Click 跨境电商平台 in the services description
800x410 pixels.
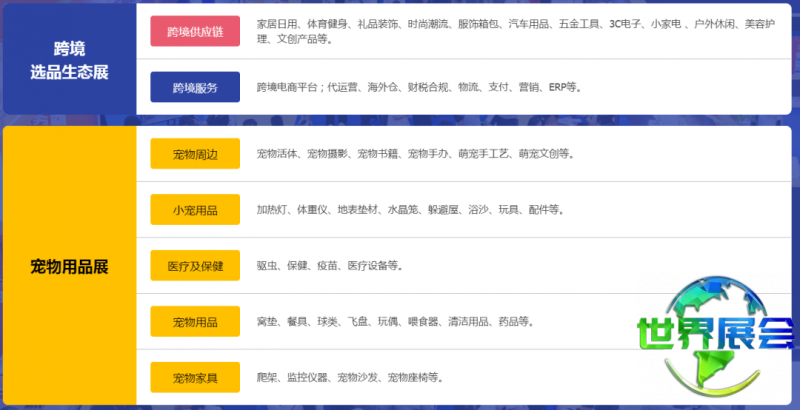tap(287, 87)
